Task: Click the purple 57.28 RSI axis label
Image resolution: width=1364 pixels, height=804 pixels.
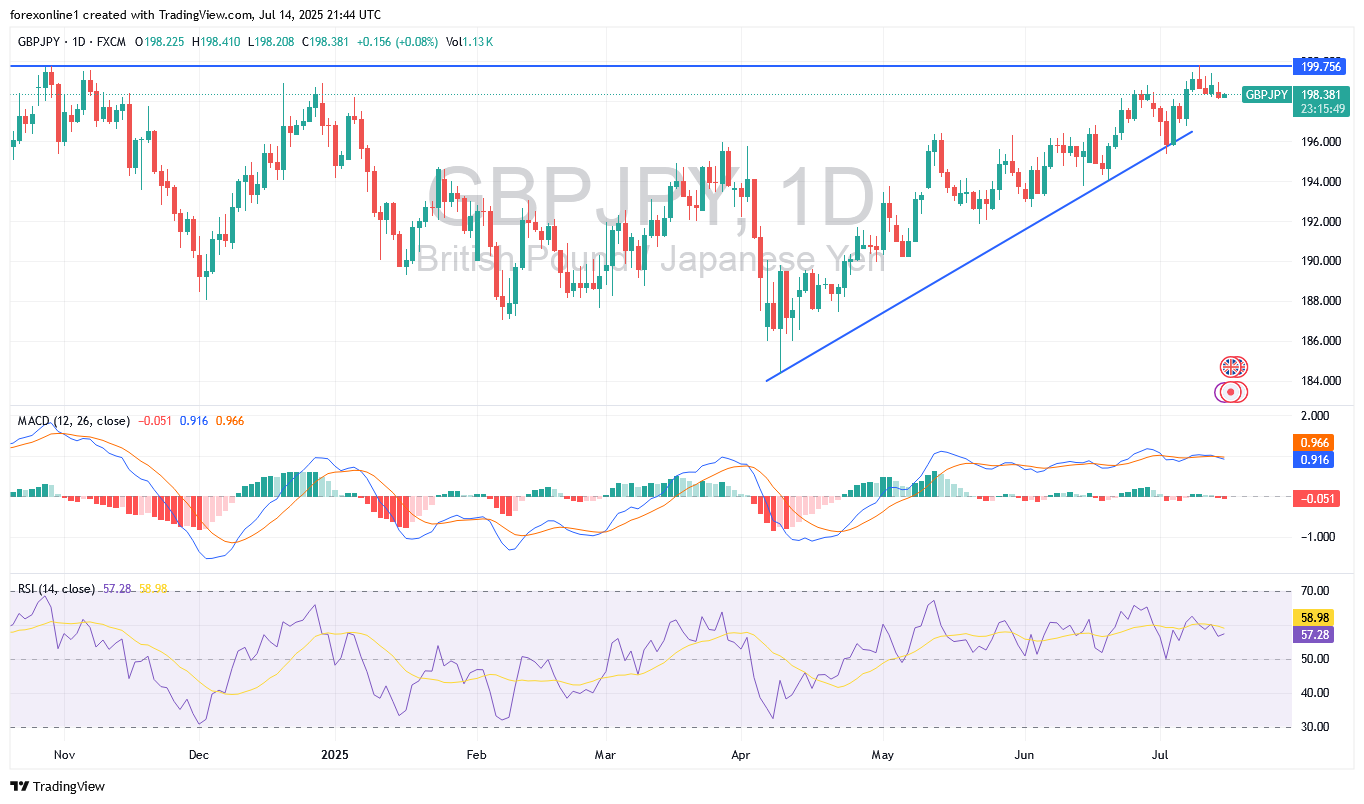Action: pyautogui.click(x=1314, y=635)
